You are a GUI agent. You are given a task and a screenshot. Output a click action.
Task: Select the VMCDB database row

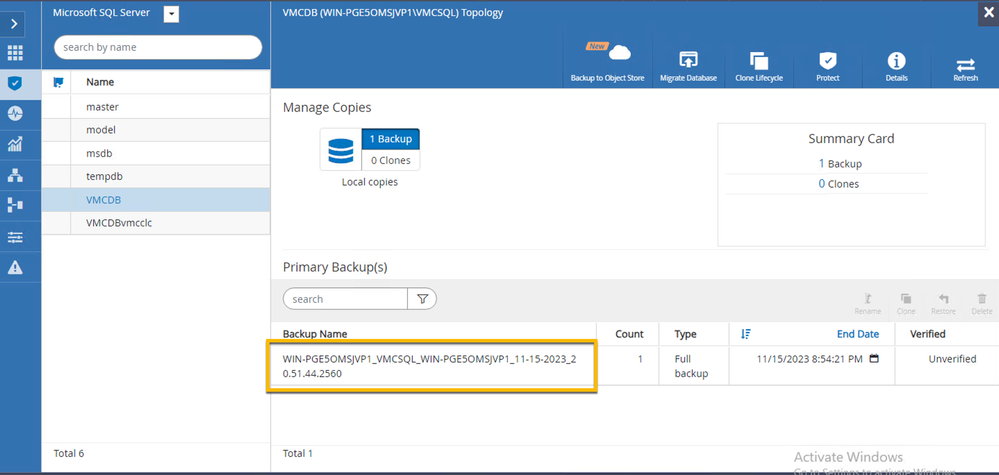pos(104,200)
